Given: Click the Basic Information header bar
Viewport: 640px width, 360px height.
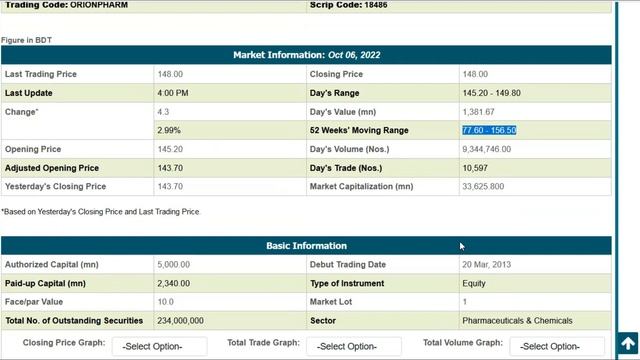Looking at the screenshot, I should (306, 246).
